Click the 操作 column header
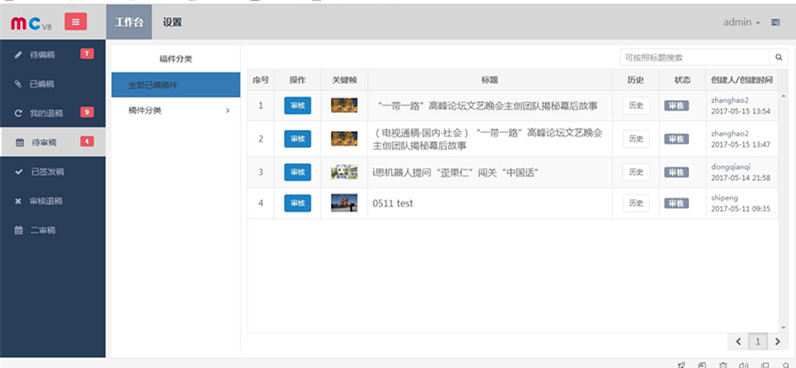 pyautogui.click(x=297, y=80)
